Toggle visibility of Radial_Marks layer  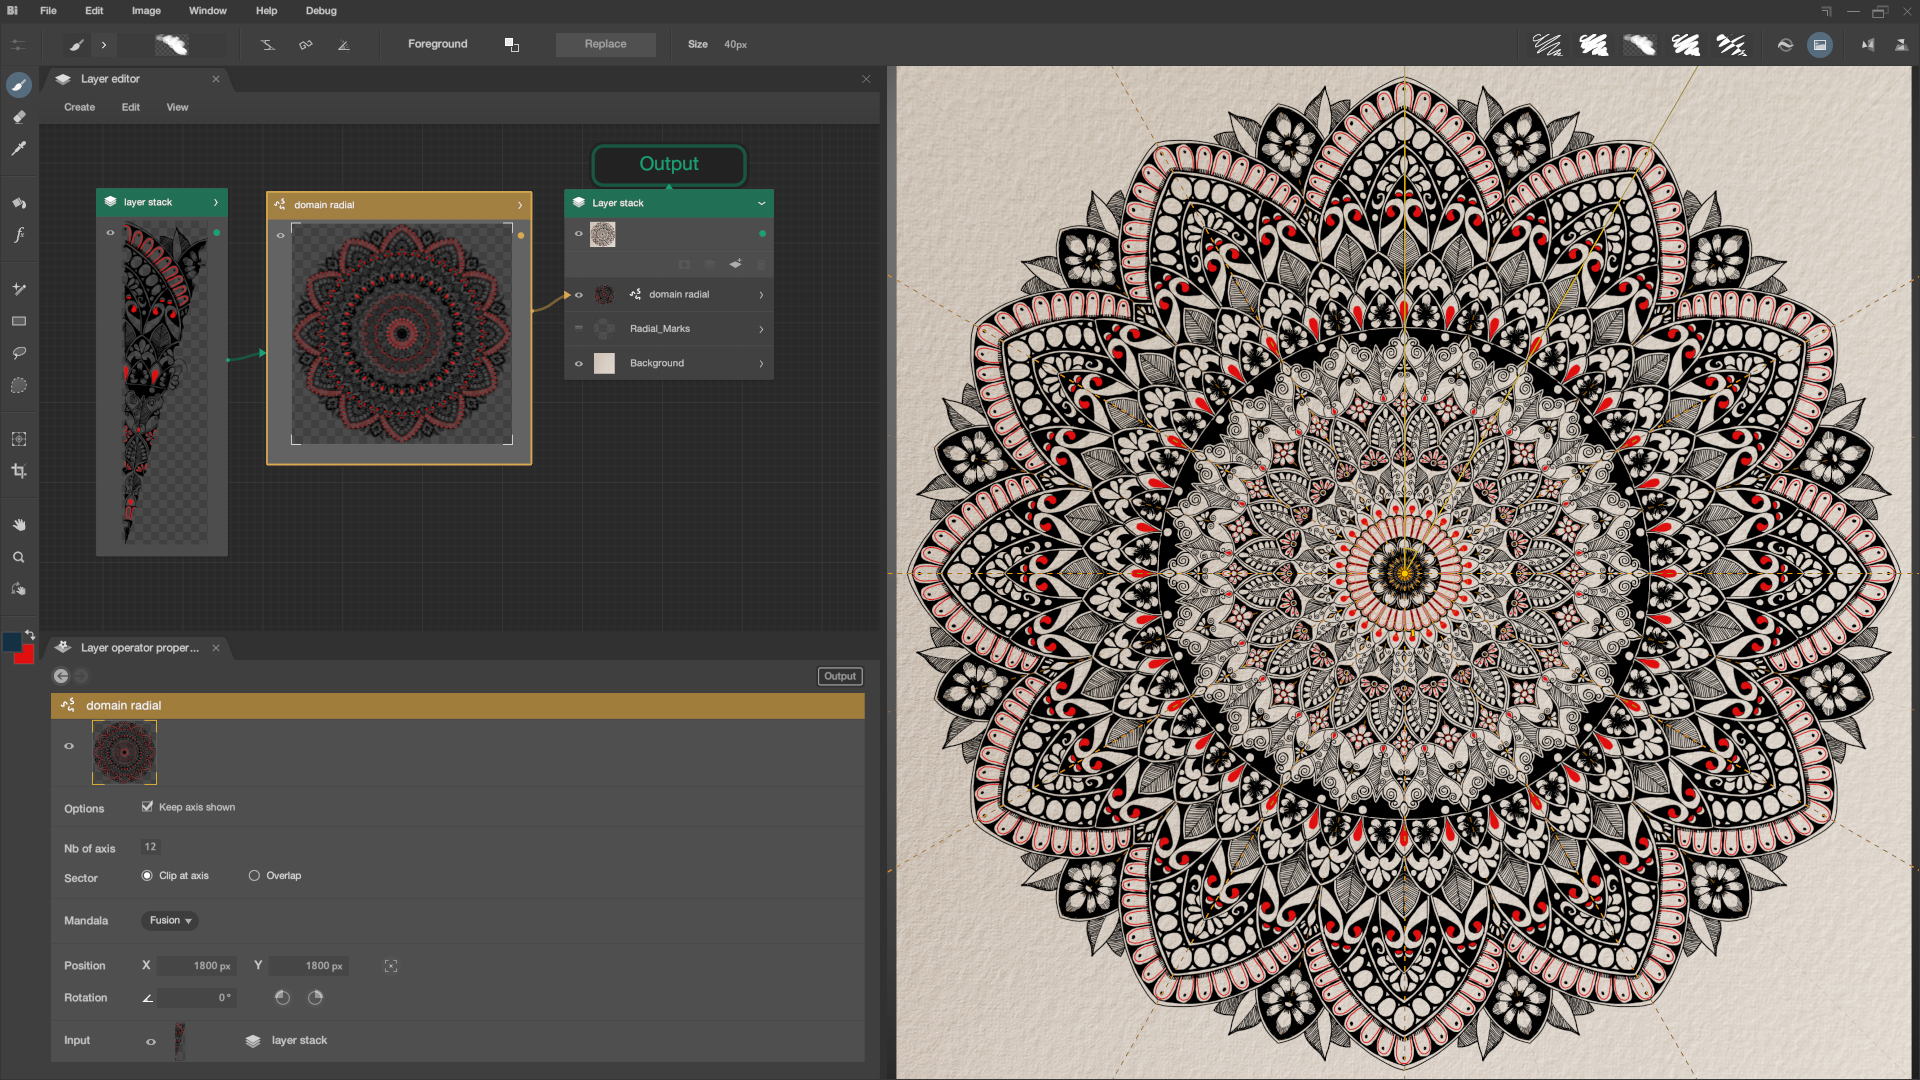click(579, 328)
